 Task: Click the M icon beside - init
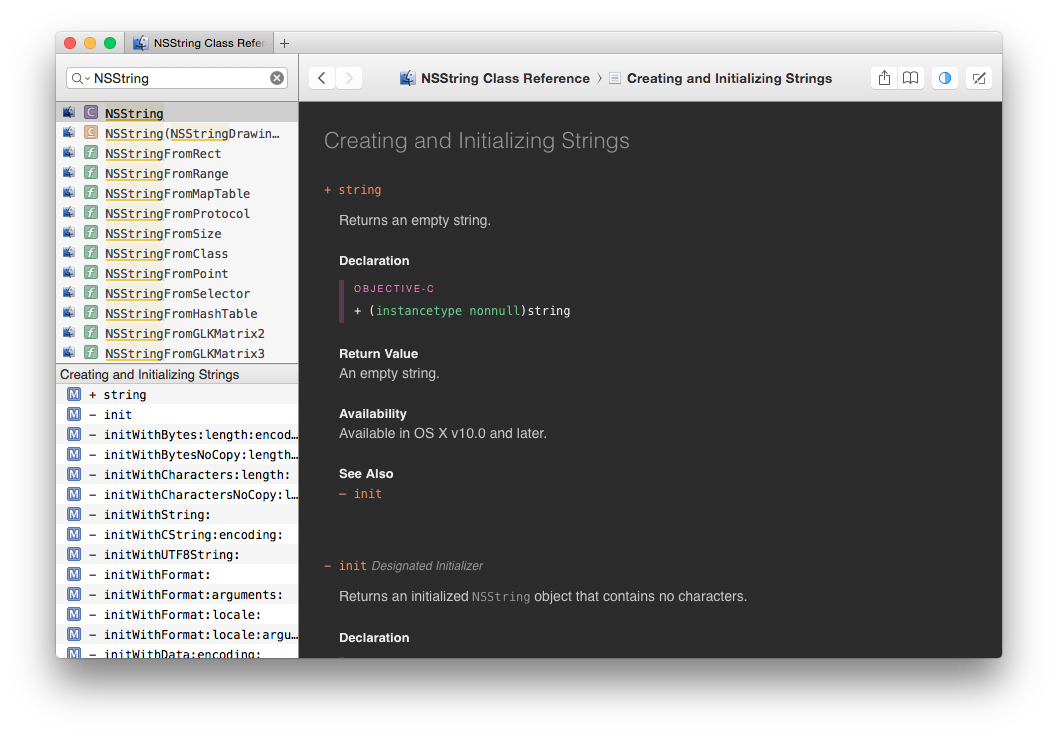tap(74, 414)
